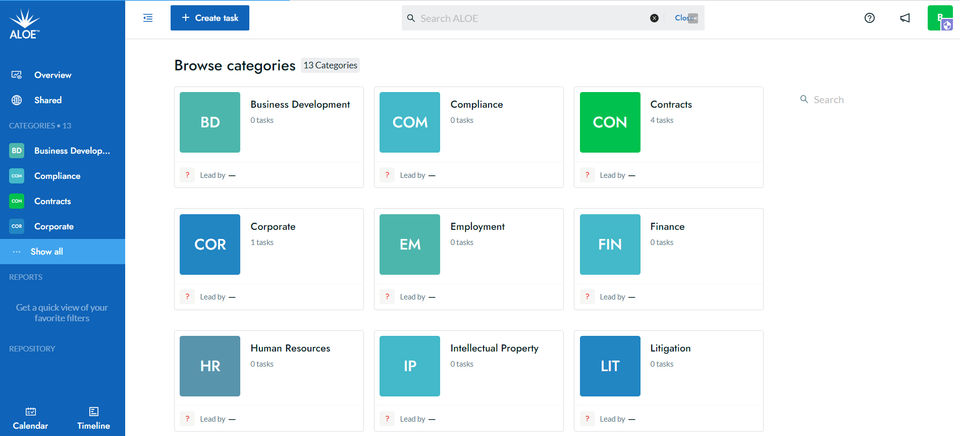Open the COM category tile
The height and width of the screenshot is (436, 960).
(410, 122)
